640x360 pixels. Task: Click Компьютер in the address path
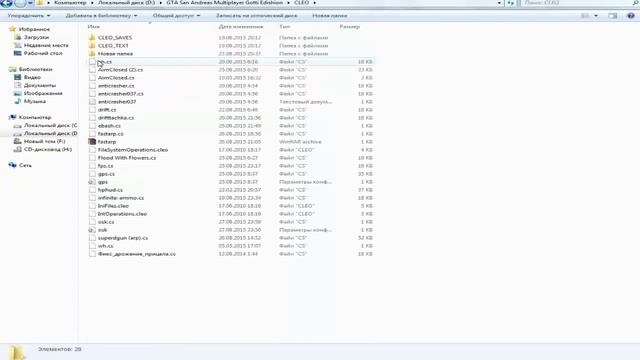(70, 3)
